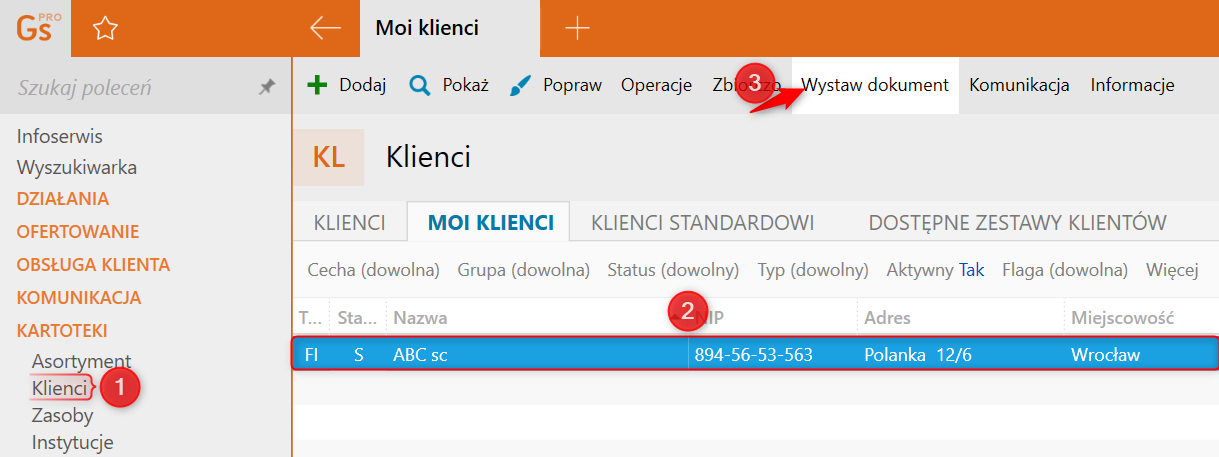Click the Wystaw dokument button

coord(875,85)
